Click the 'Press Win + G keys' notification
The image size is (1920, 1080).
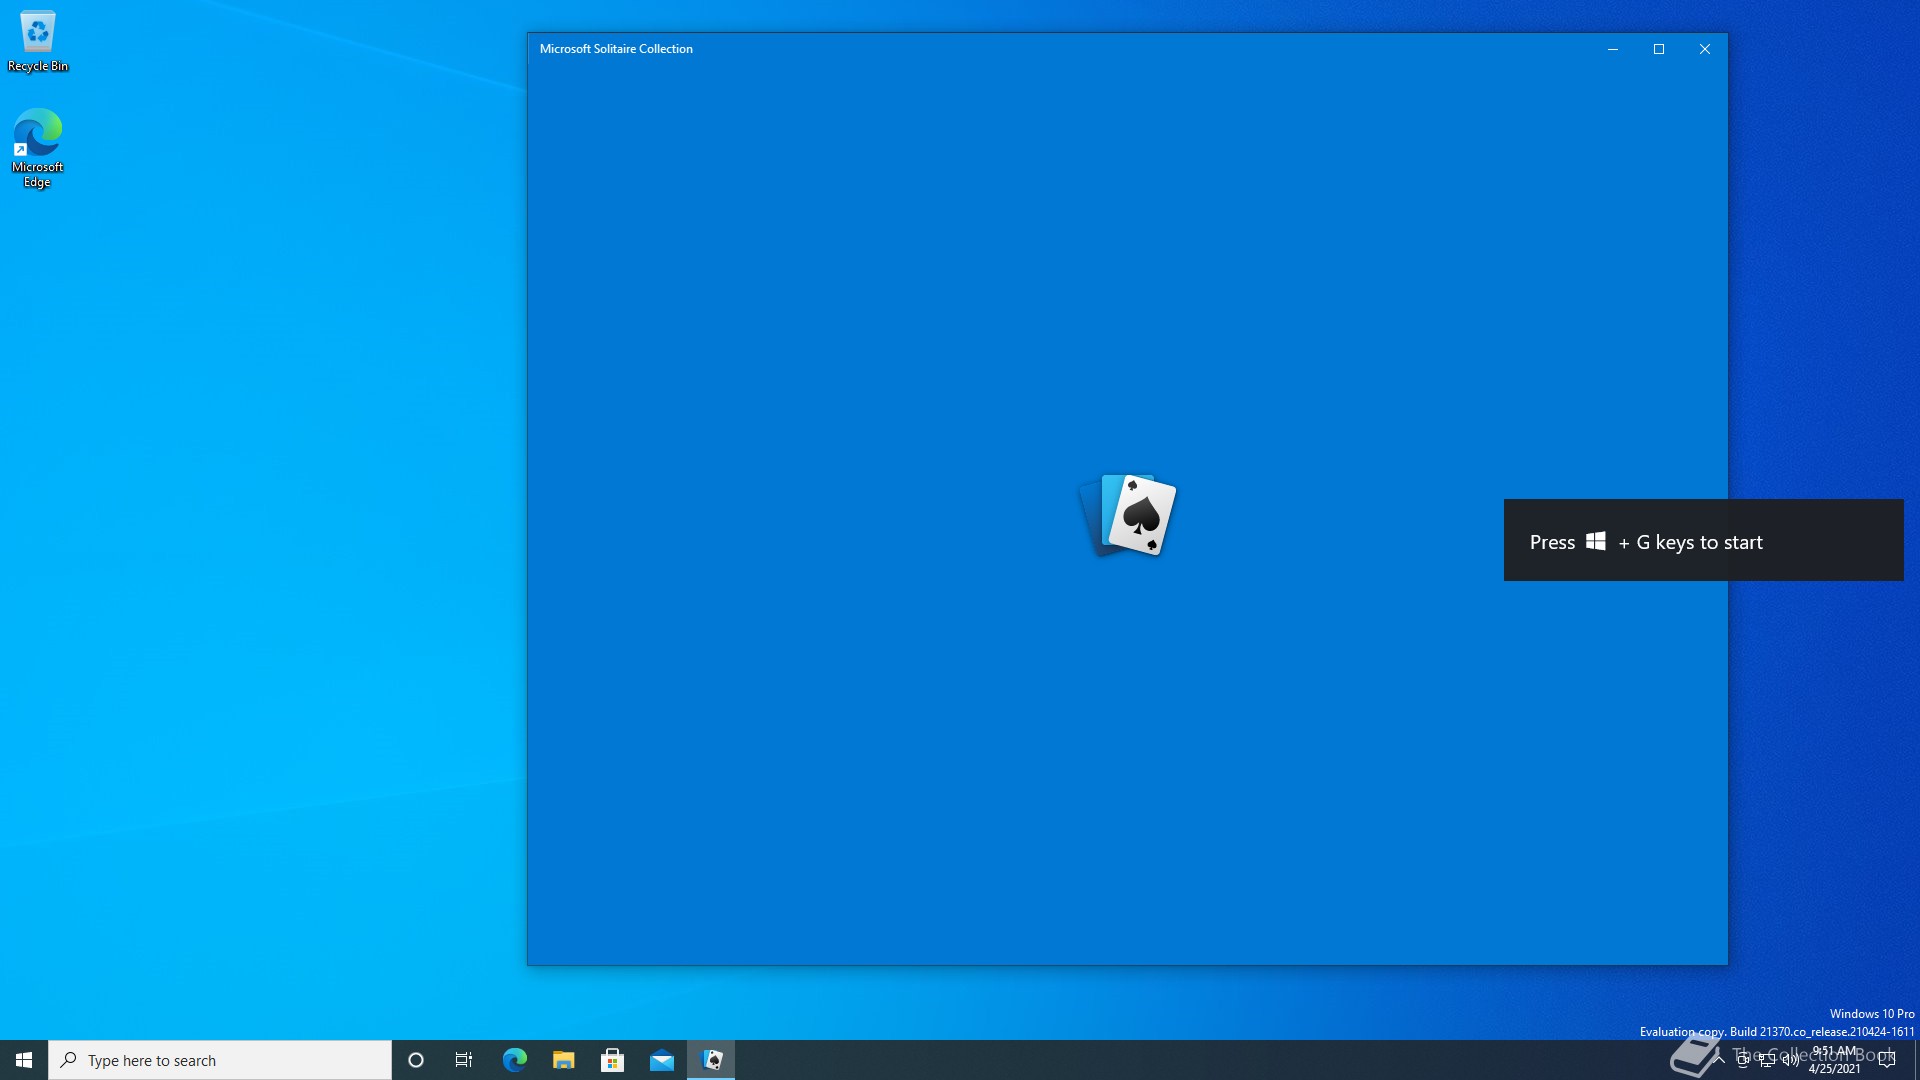point(1703,540)
